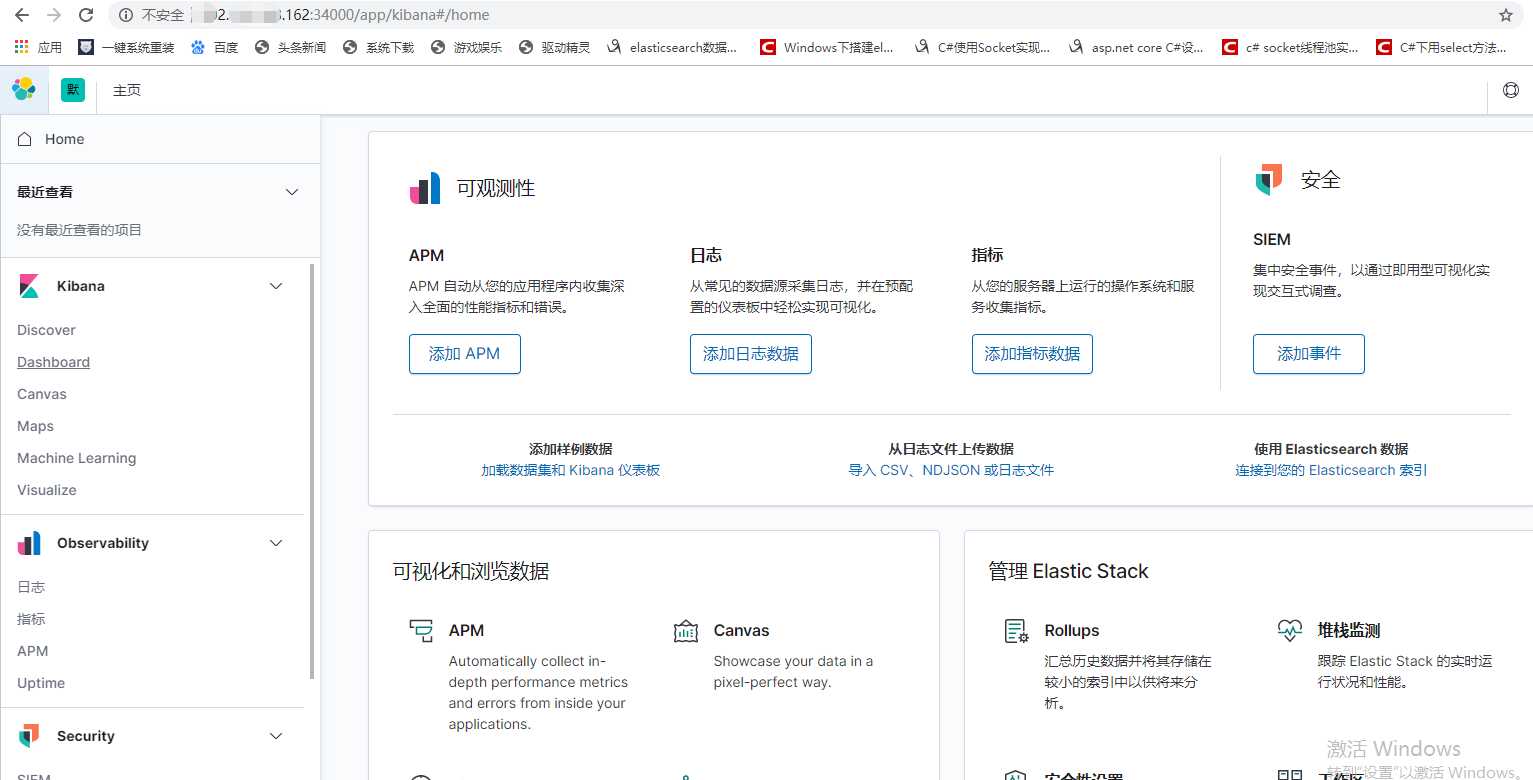Click the Observability icon in sidebar

tap(29, 543)
